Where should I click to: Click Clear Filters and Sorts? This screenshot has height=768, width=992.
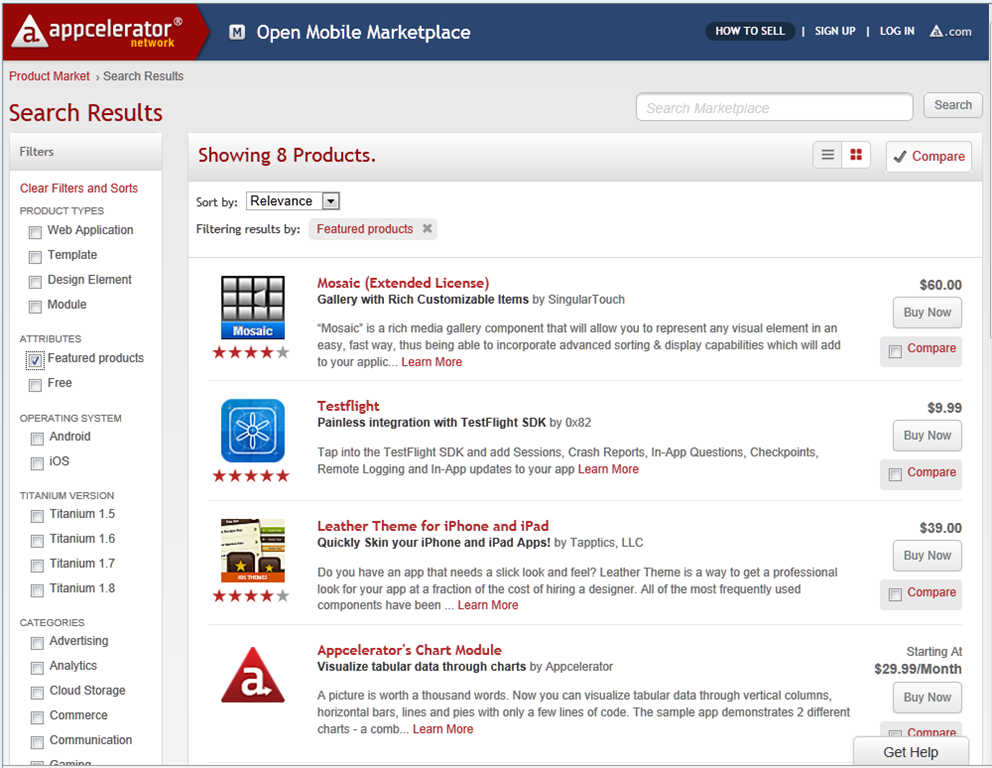point(78,188)
